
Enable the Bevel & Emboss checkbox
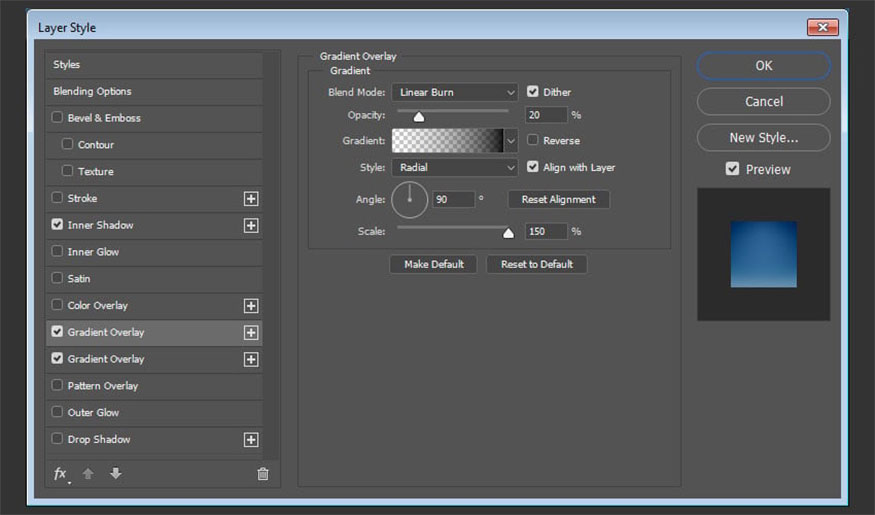(x=57, y=118)
